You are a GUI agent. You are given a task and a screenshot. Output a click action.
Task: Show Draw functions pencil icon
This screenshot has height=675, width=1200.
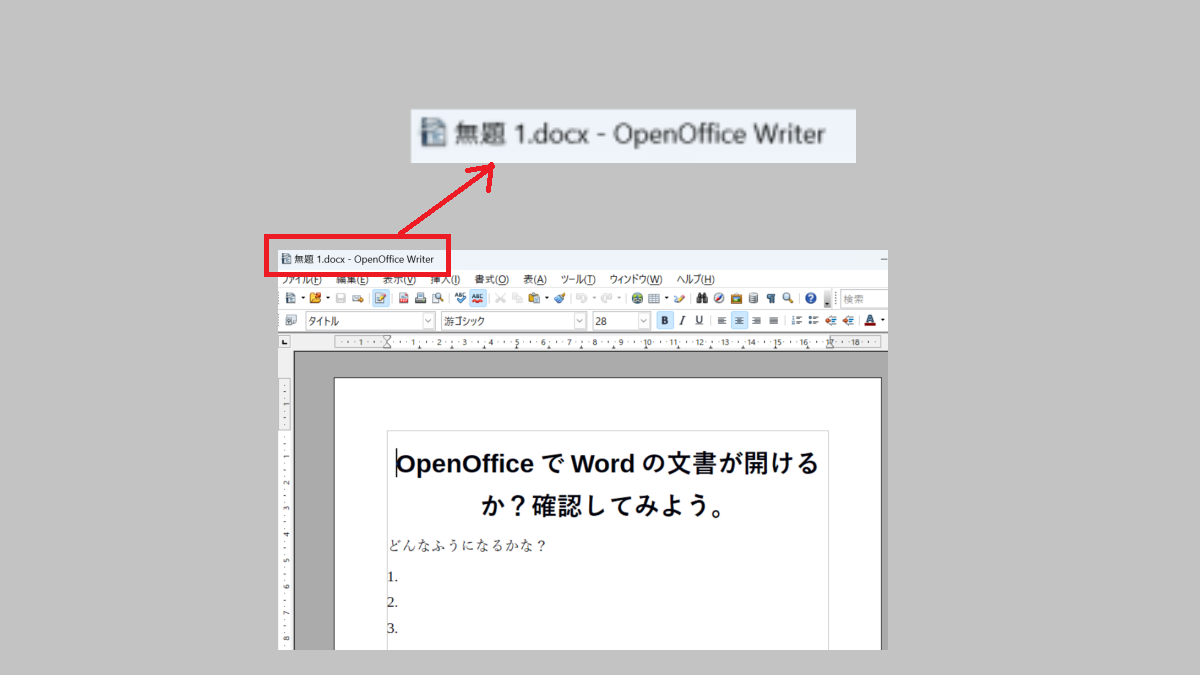point(679,298)
